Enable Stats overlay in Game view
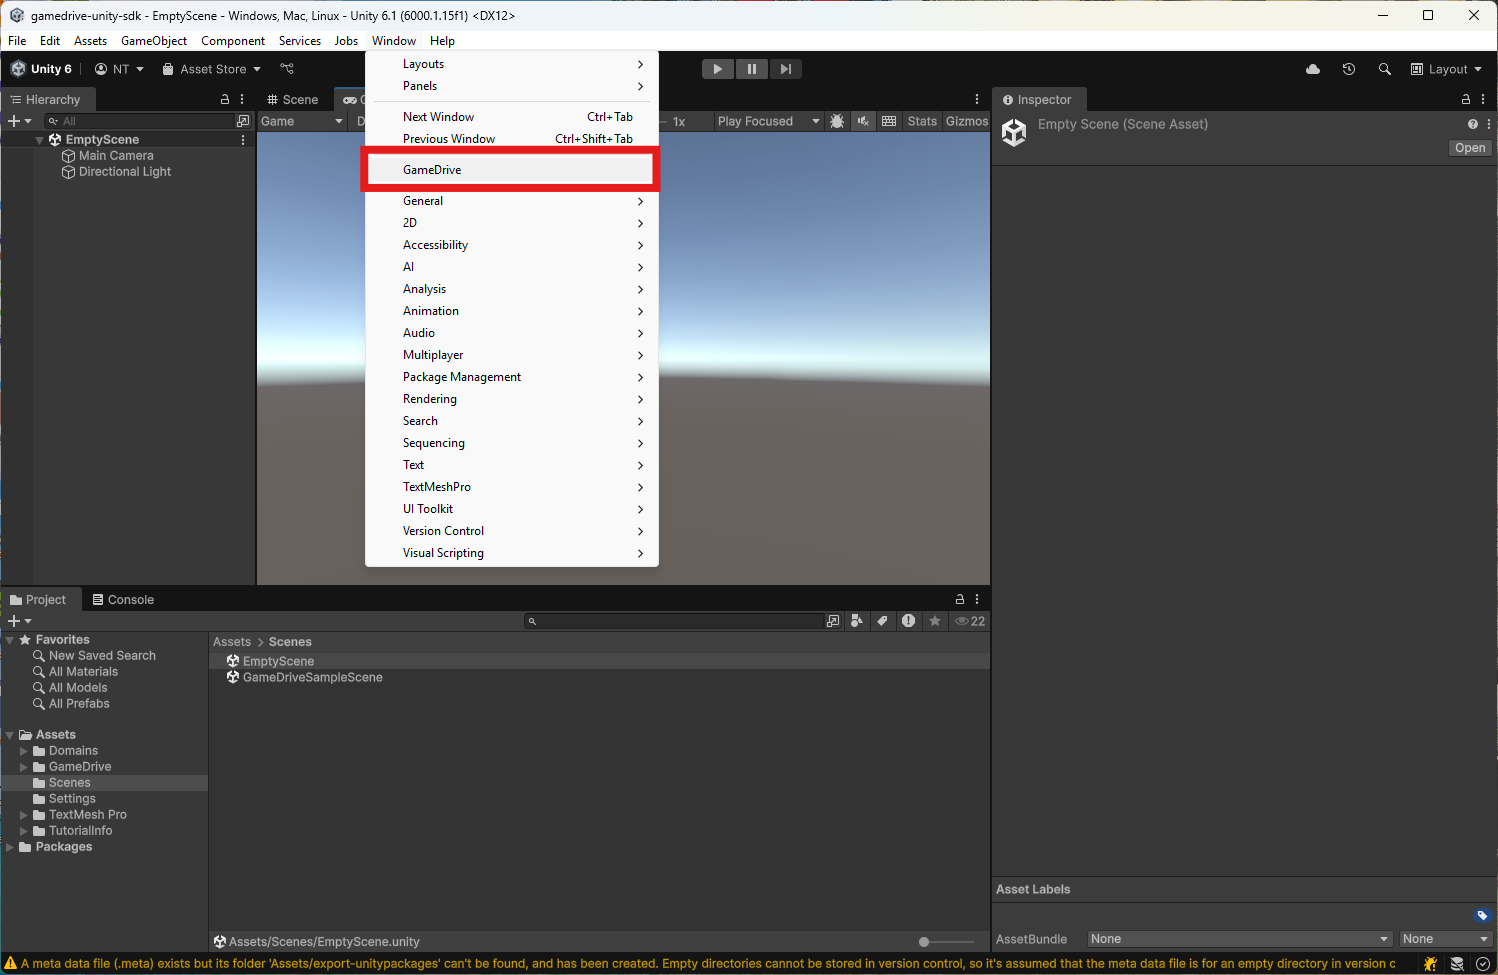 (921, 120)
